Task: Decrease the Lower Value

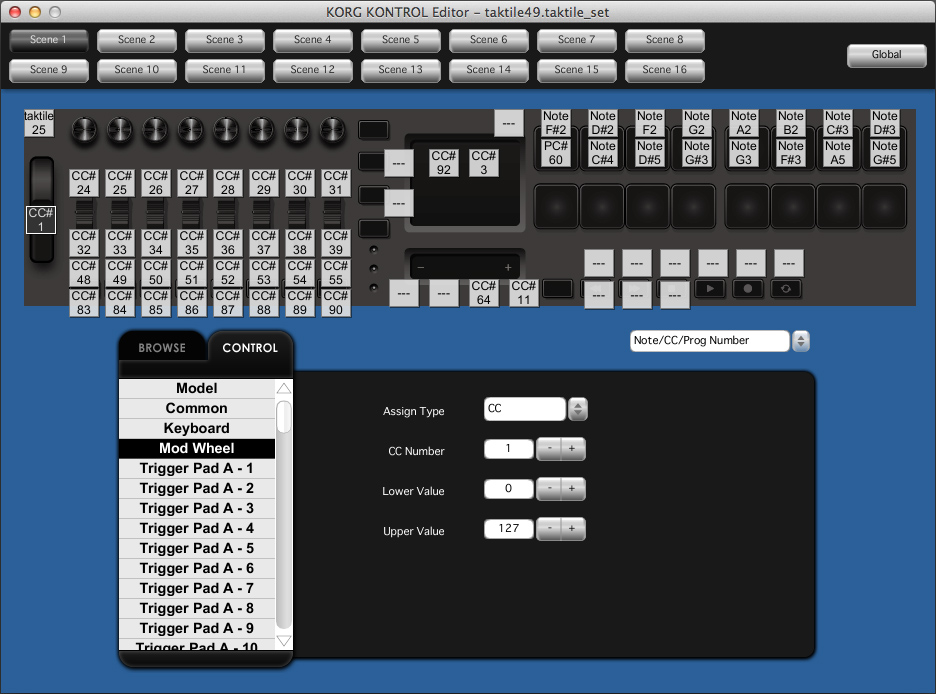Action: [x=549, y=489]
